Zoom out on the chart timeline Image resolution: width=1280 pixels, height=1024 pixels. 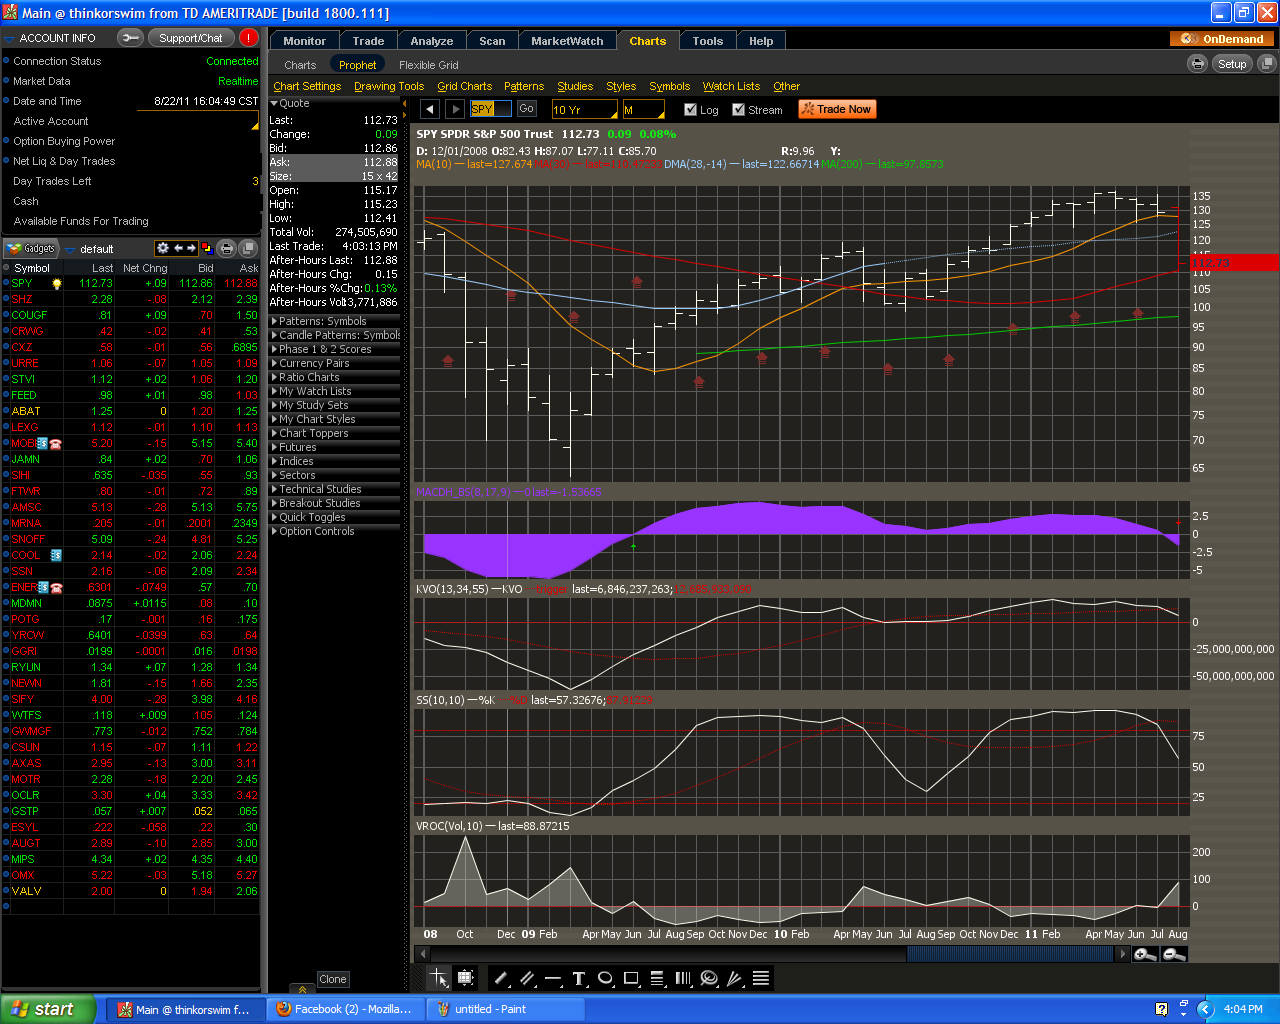click(1174, 954)
